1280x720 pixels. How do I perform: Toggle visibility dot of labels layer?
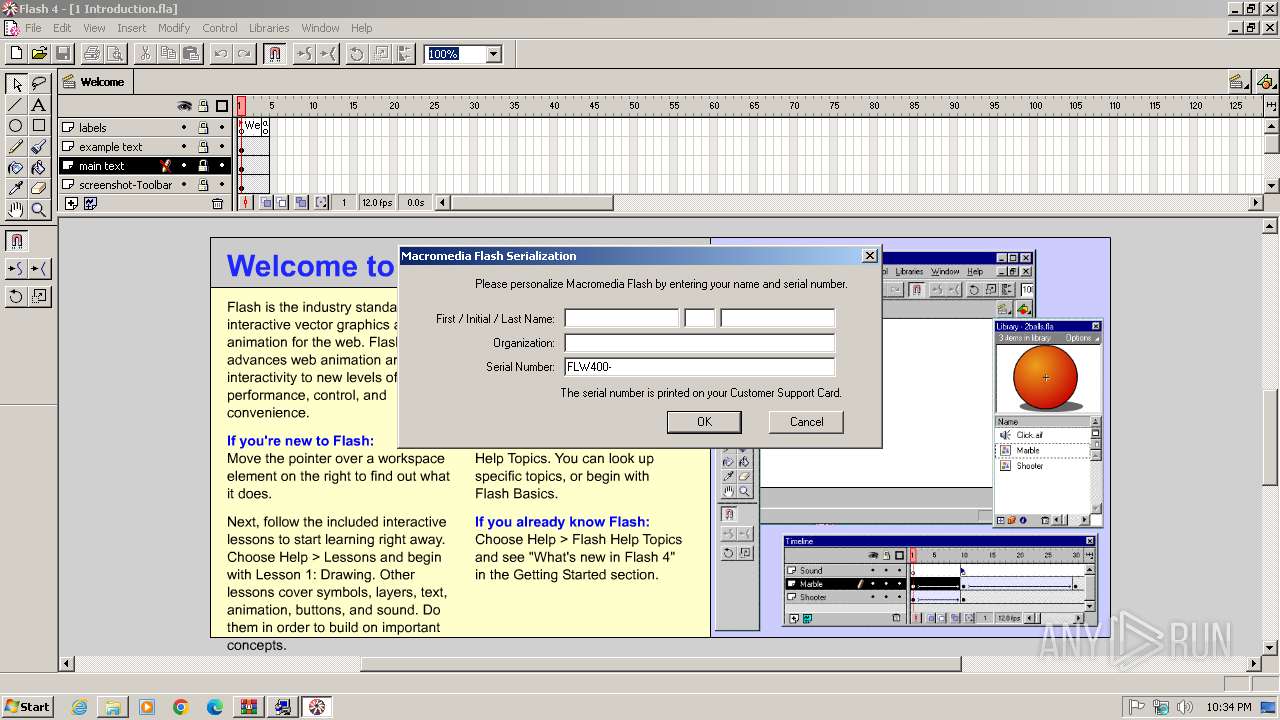point(184,128)
